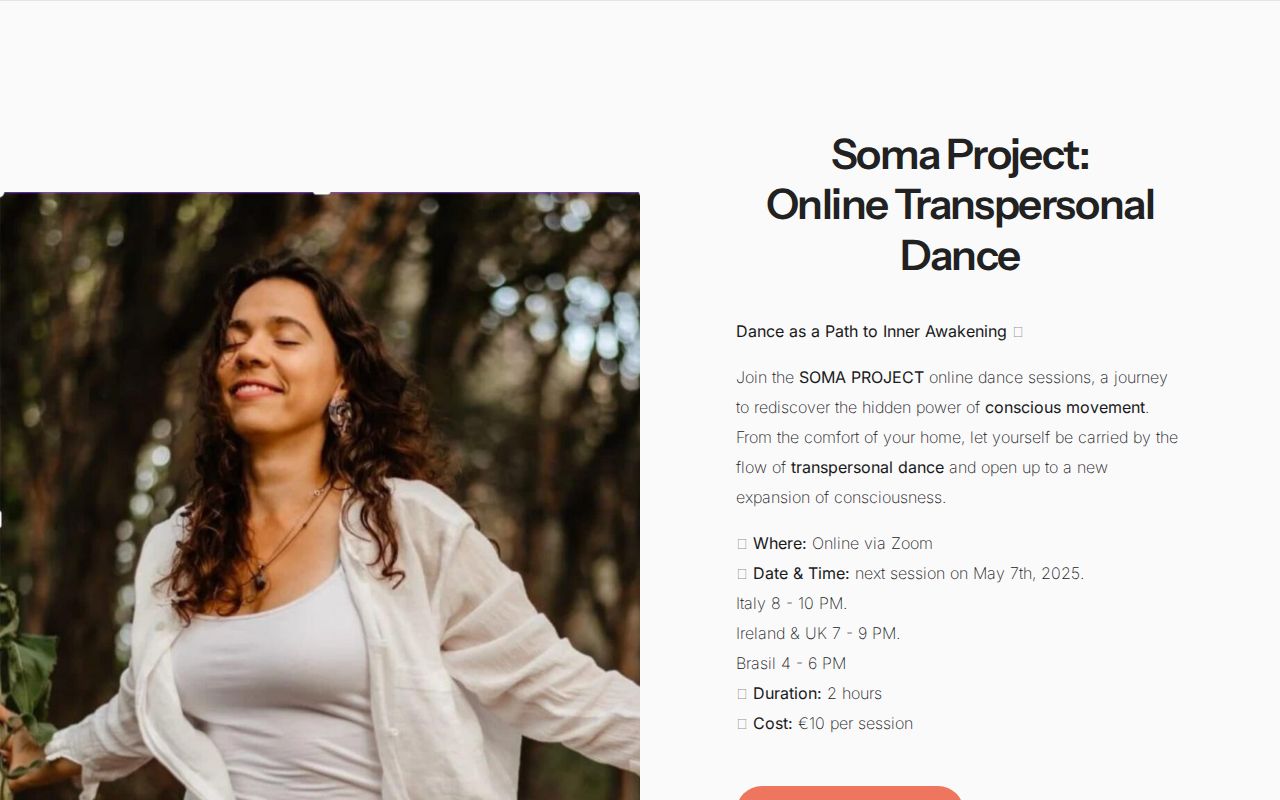This screenshot has width=1280, height=800.
Task: Click the emoji after "Inner Awakening"
Action: (1017, 331)
